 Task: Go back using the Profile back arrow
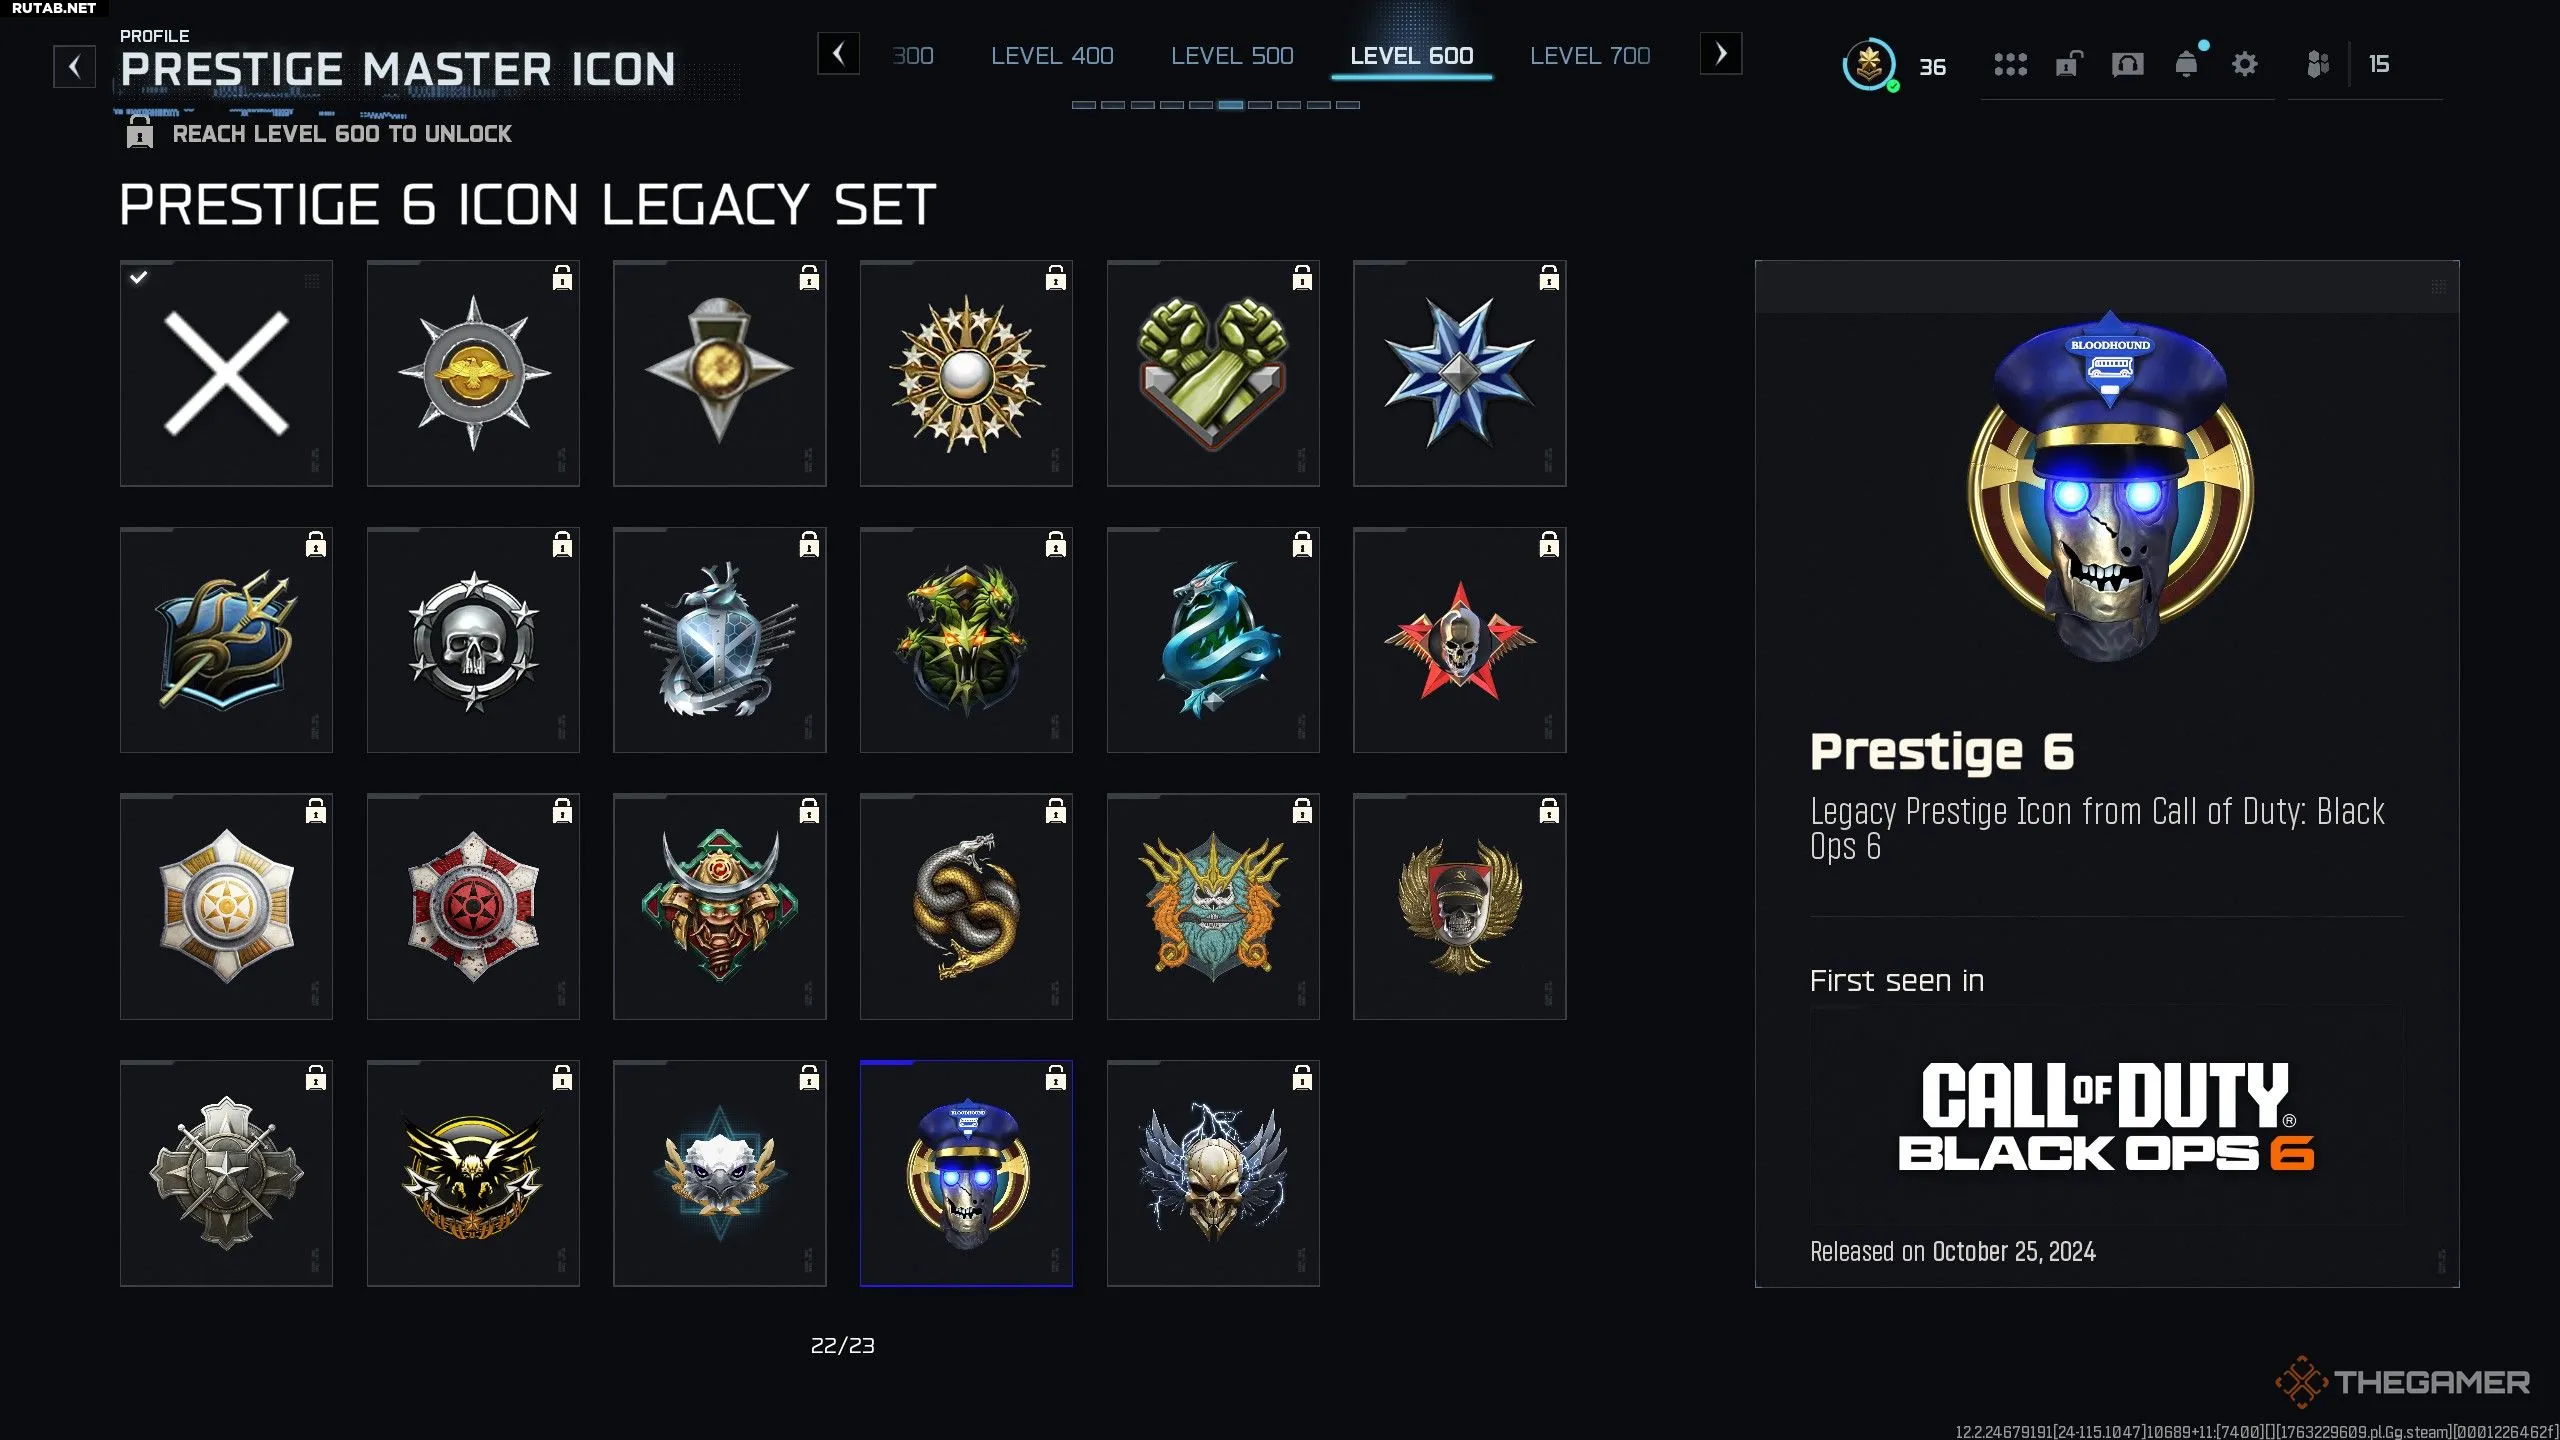(74, 67)
